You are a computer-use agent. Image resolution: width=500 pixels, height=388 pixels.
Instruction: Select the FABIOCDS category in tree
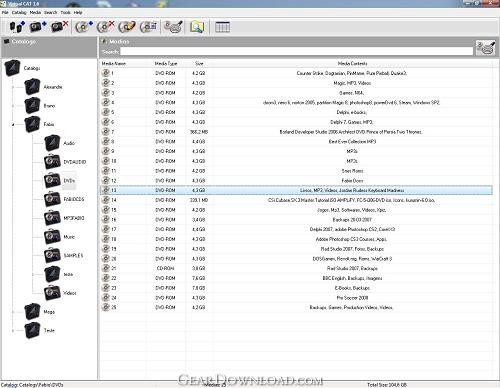74,199
